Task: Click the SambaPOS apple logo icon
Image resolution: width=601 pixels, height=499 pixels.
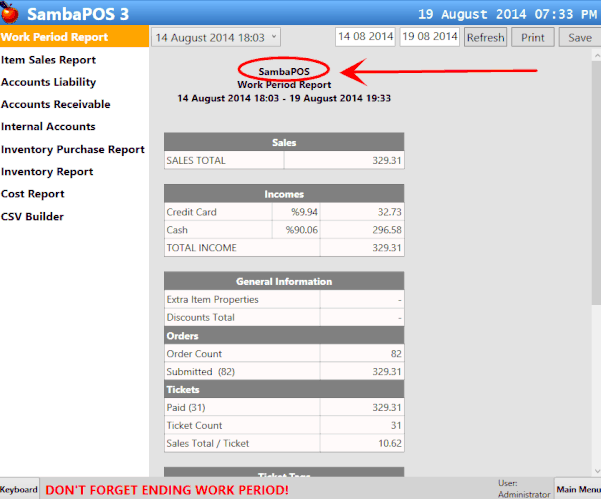Action: coord(10,13)
